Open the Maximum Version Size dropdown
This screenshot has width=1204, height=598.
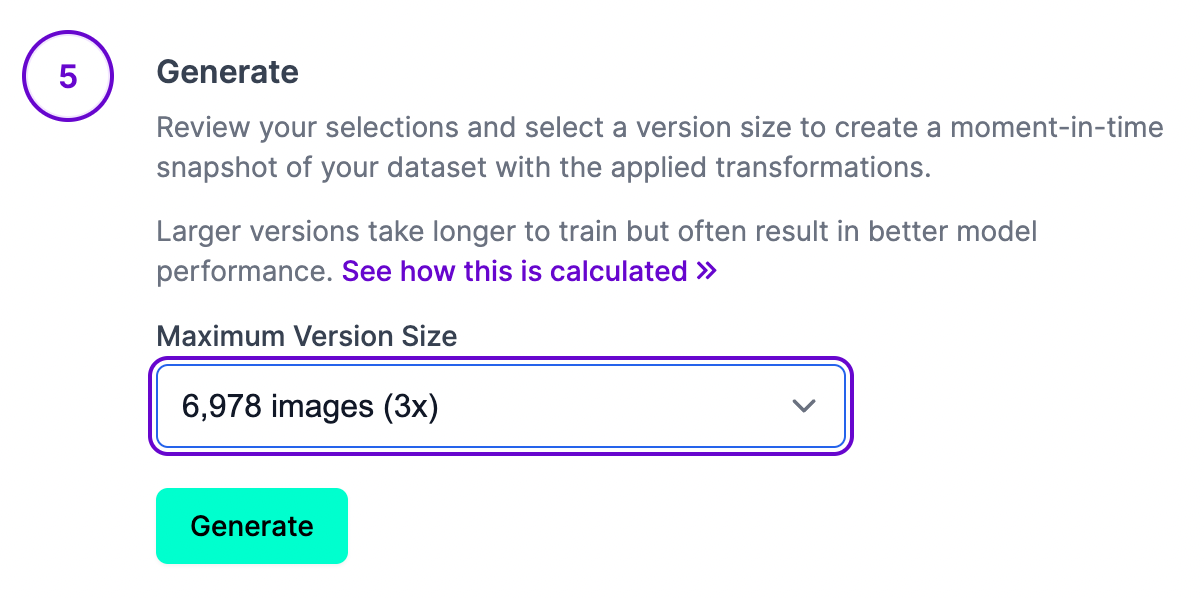point(500,406)
